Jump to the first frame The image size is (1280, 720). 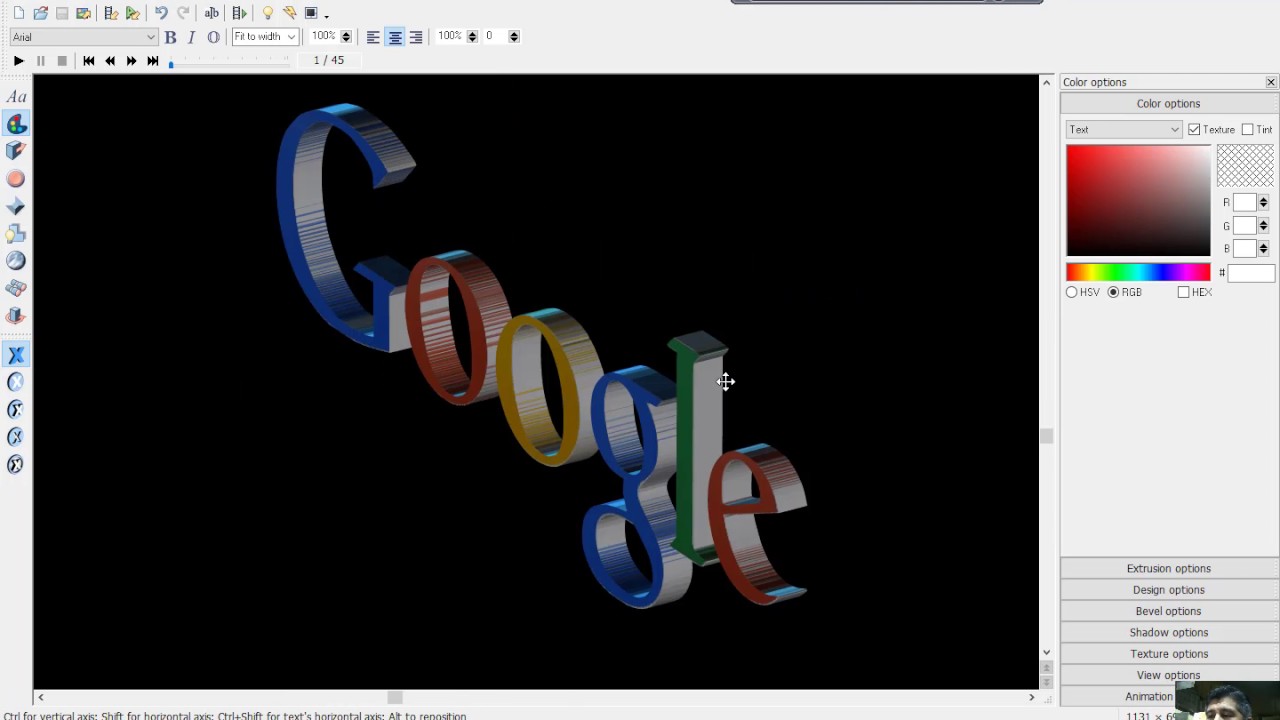click(x=88, y=61)
